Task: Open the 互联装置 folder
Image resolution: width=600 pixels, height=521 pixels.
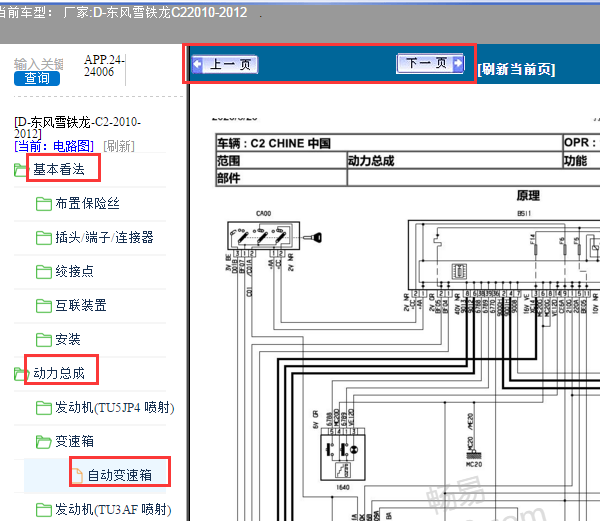Action: [x=81, y=305]
